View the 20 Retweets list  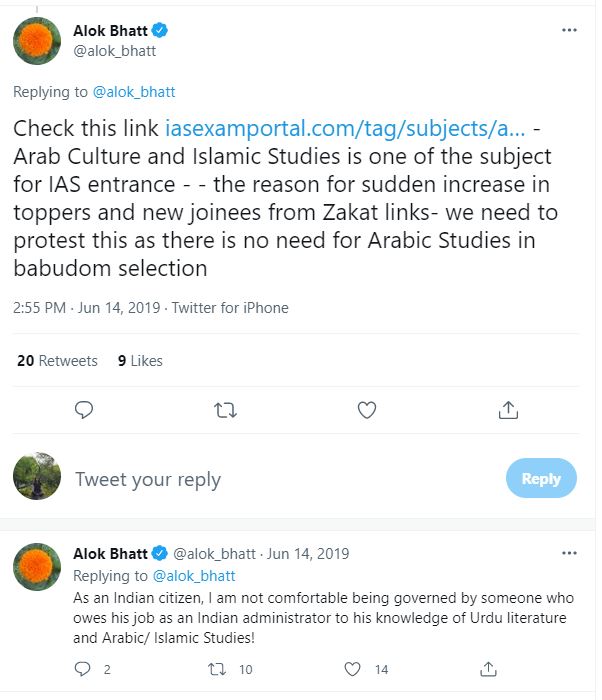pyautogui.click(x=57, y=361)
